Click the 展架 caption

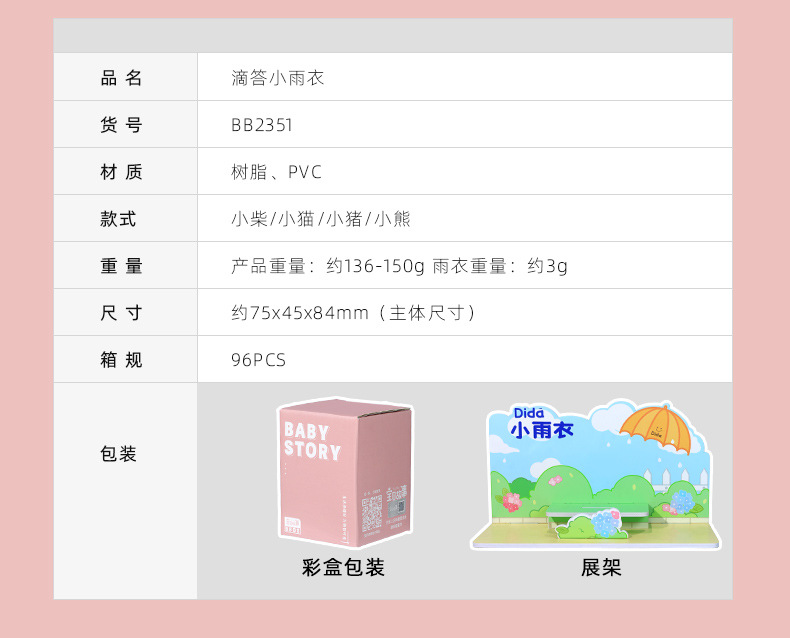(x=601, y=567)
